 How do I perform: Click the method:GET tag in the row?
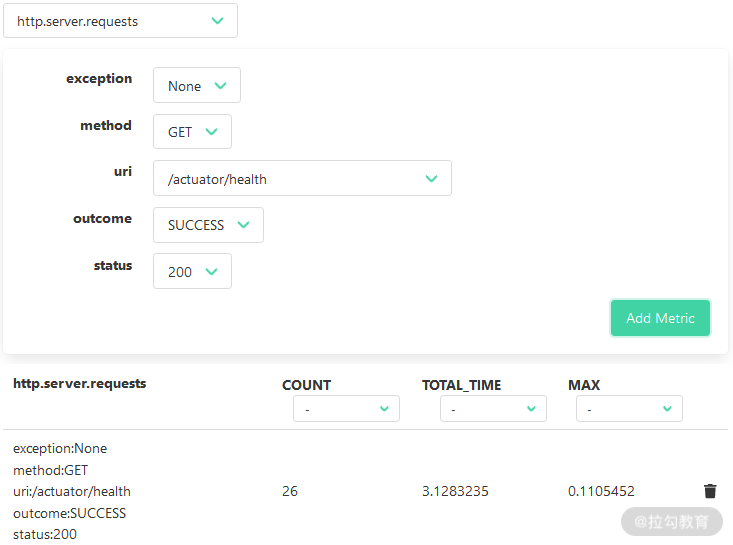pos(51,470)
